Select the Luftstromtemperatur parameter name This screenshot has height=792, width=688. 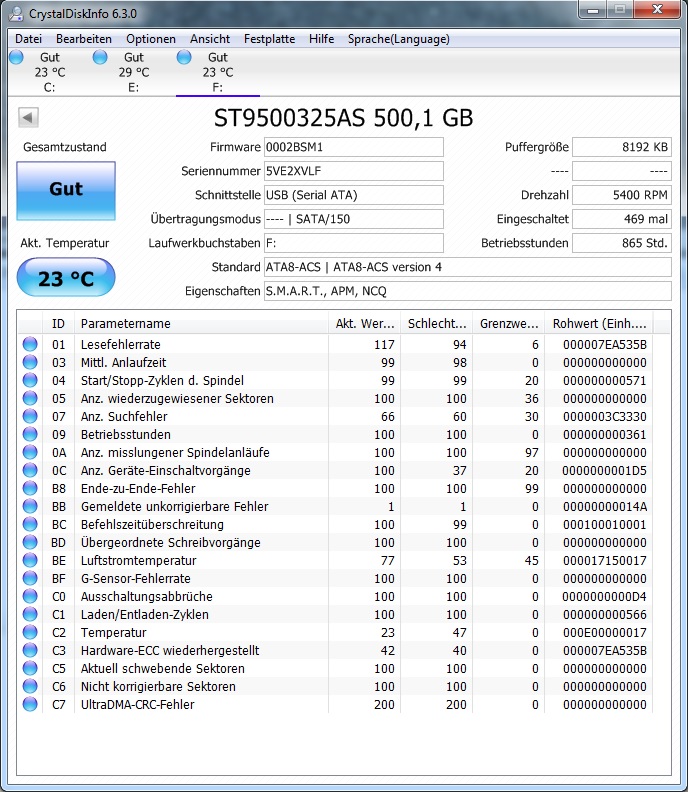139,561
